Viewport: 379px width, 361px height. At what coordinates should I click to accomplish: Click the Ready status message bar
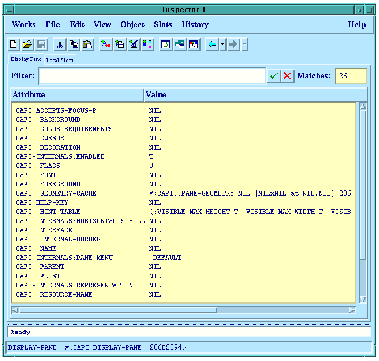[x=189, y=332]
